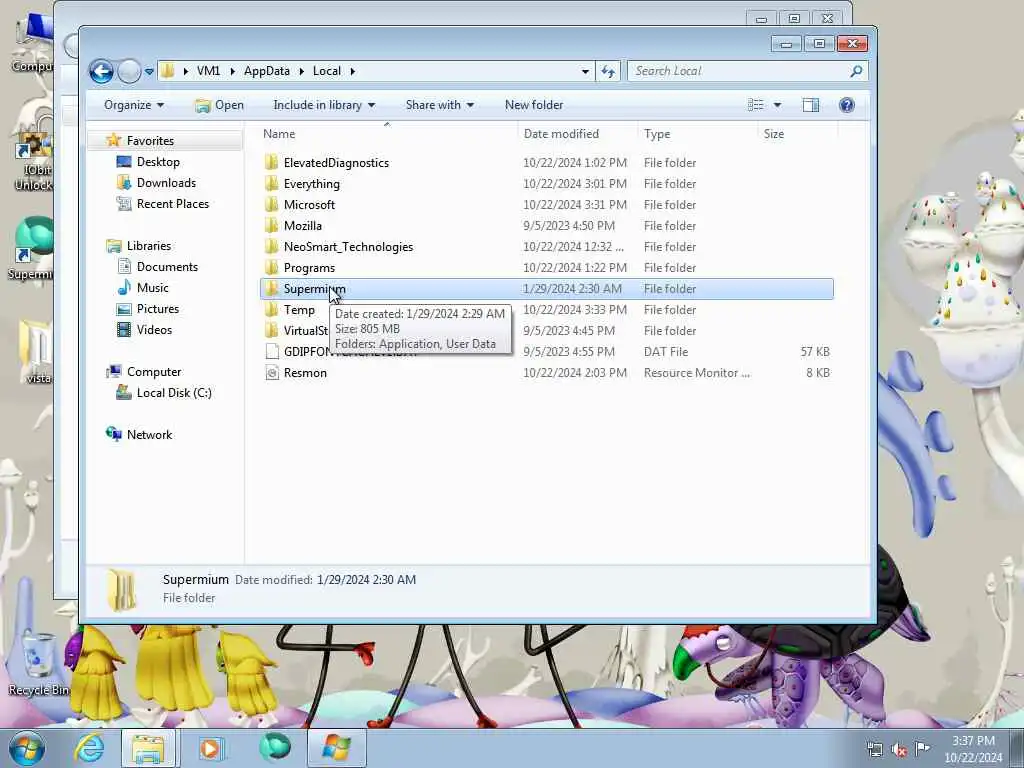Go back with the Back arrow button
The image size is (1024, 768).
coord(101,71)
